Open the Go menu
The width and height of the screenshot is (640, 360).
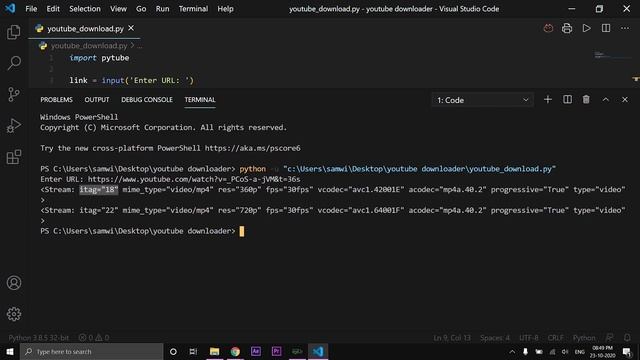pos(141,9)
